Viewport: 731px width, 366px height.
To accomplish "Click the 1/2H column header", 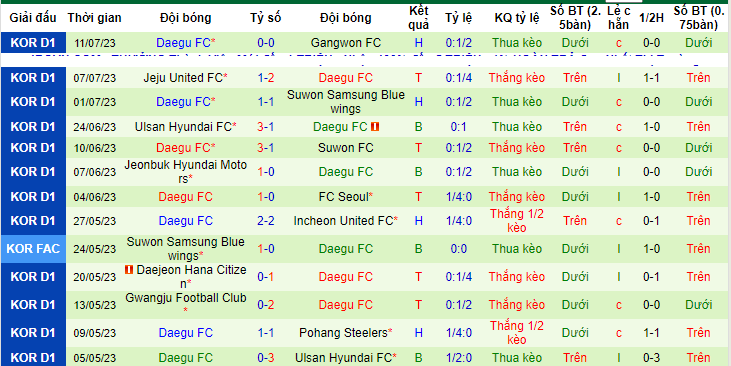I will [651, 18].
